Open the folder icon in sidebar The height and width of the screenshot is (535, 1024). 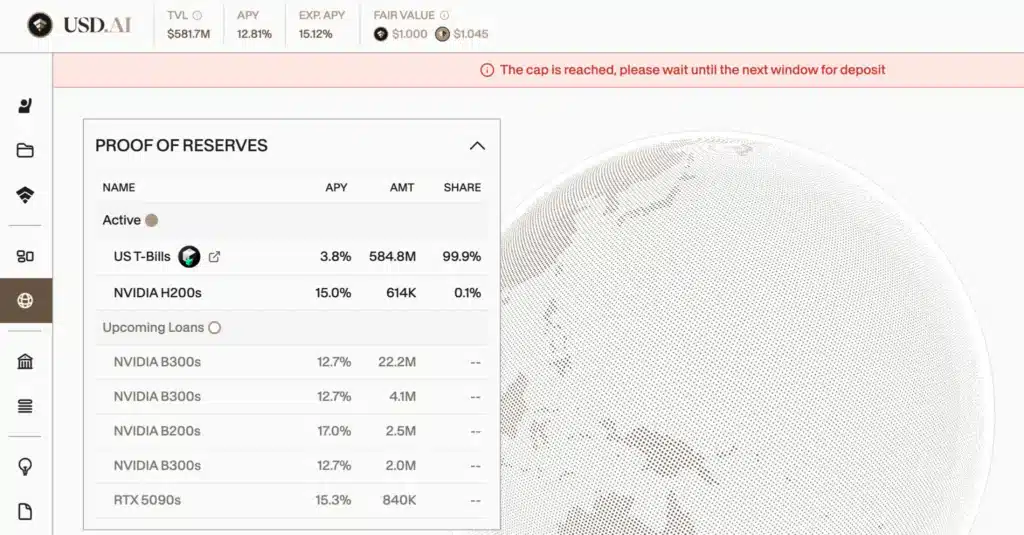coord(25,151)
